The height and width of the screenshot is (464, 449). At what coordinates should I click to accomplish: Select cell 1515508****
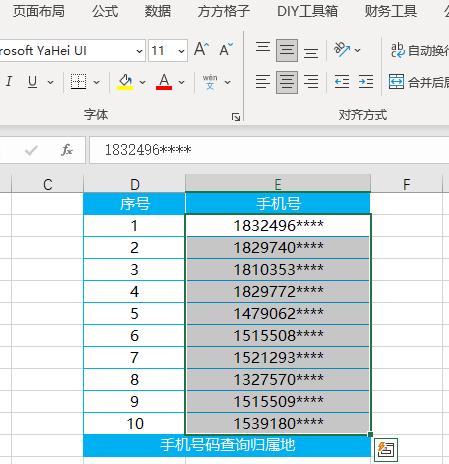coord(278,336)
